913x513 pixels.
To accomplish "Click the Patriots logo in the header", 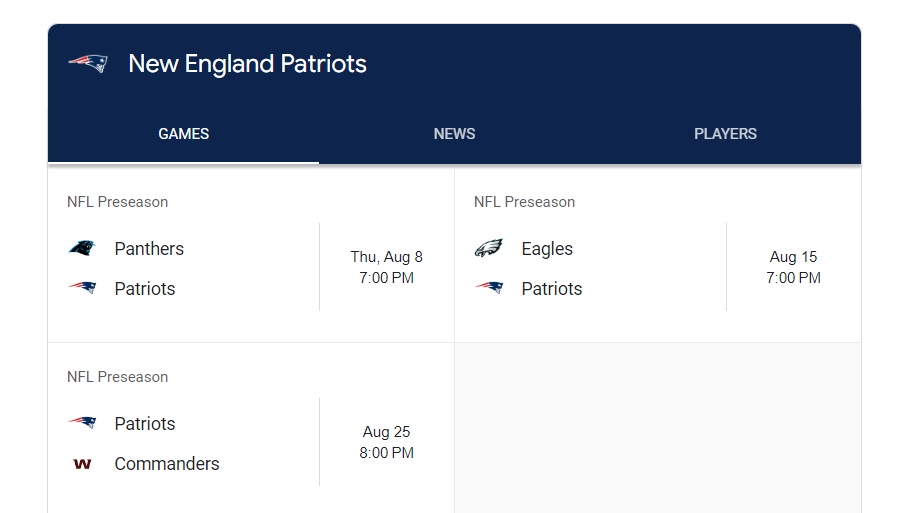I will 88,63.
